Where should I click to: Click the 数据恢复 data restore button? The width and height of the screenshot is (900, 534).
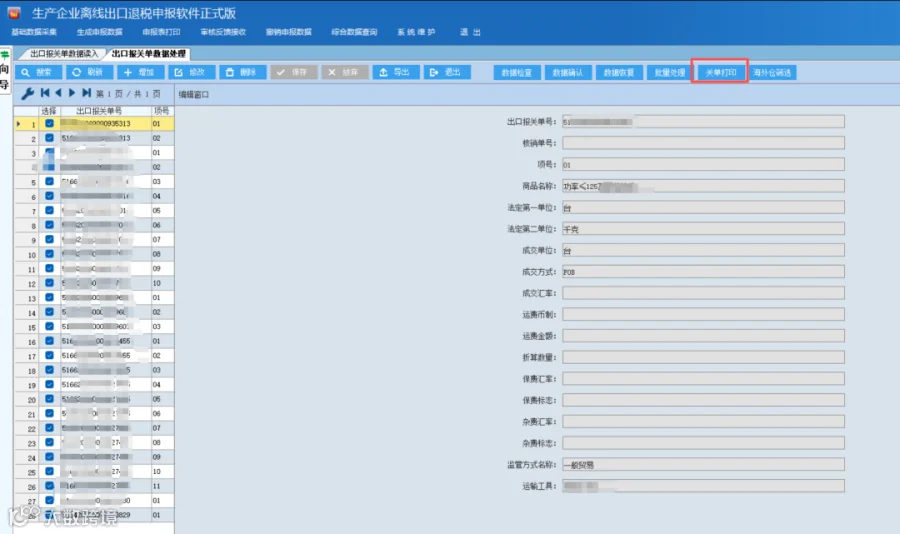click(x=619, y=73)
